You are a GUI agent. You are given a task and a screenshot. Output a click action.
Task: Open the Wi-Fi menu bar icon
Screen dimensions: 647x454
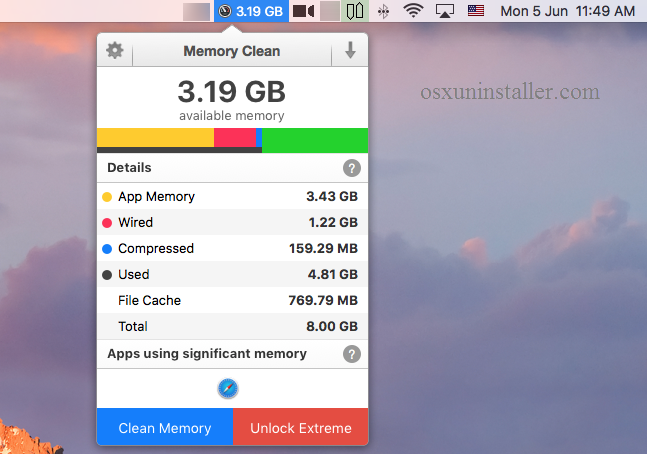pyautogui.click(x=413, y=12)
